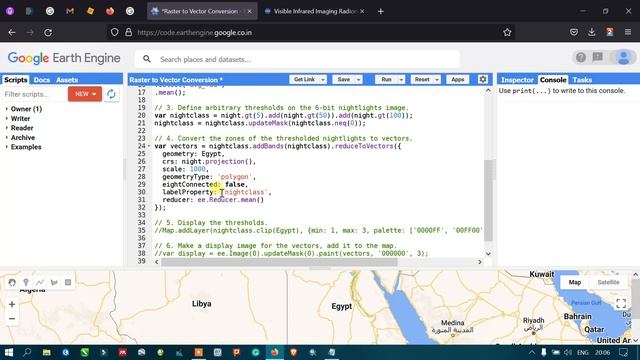640x360 pixels.
Task: Expand the Examples folder
Action: point(7,147)
